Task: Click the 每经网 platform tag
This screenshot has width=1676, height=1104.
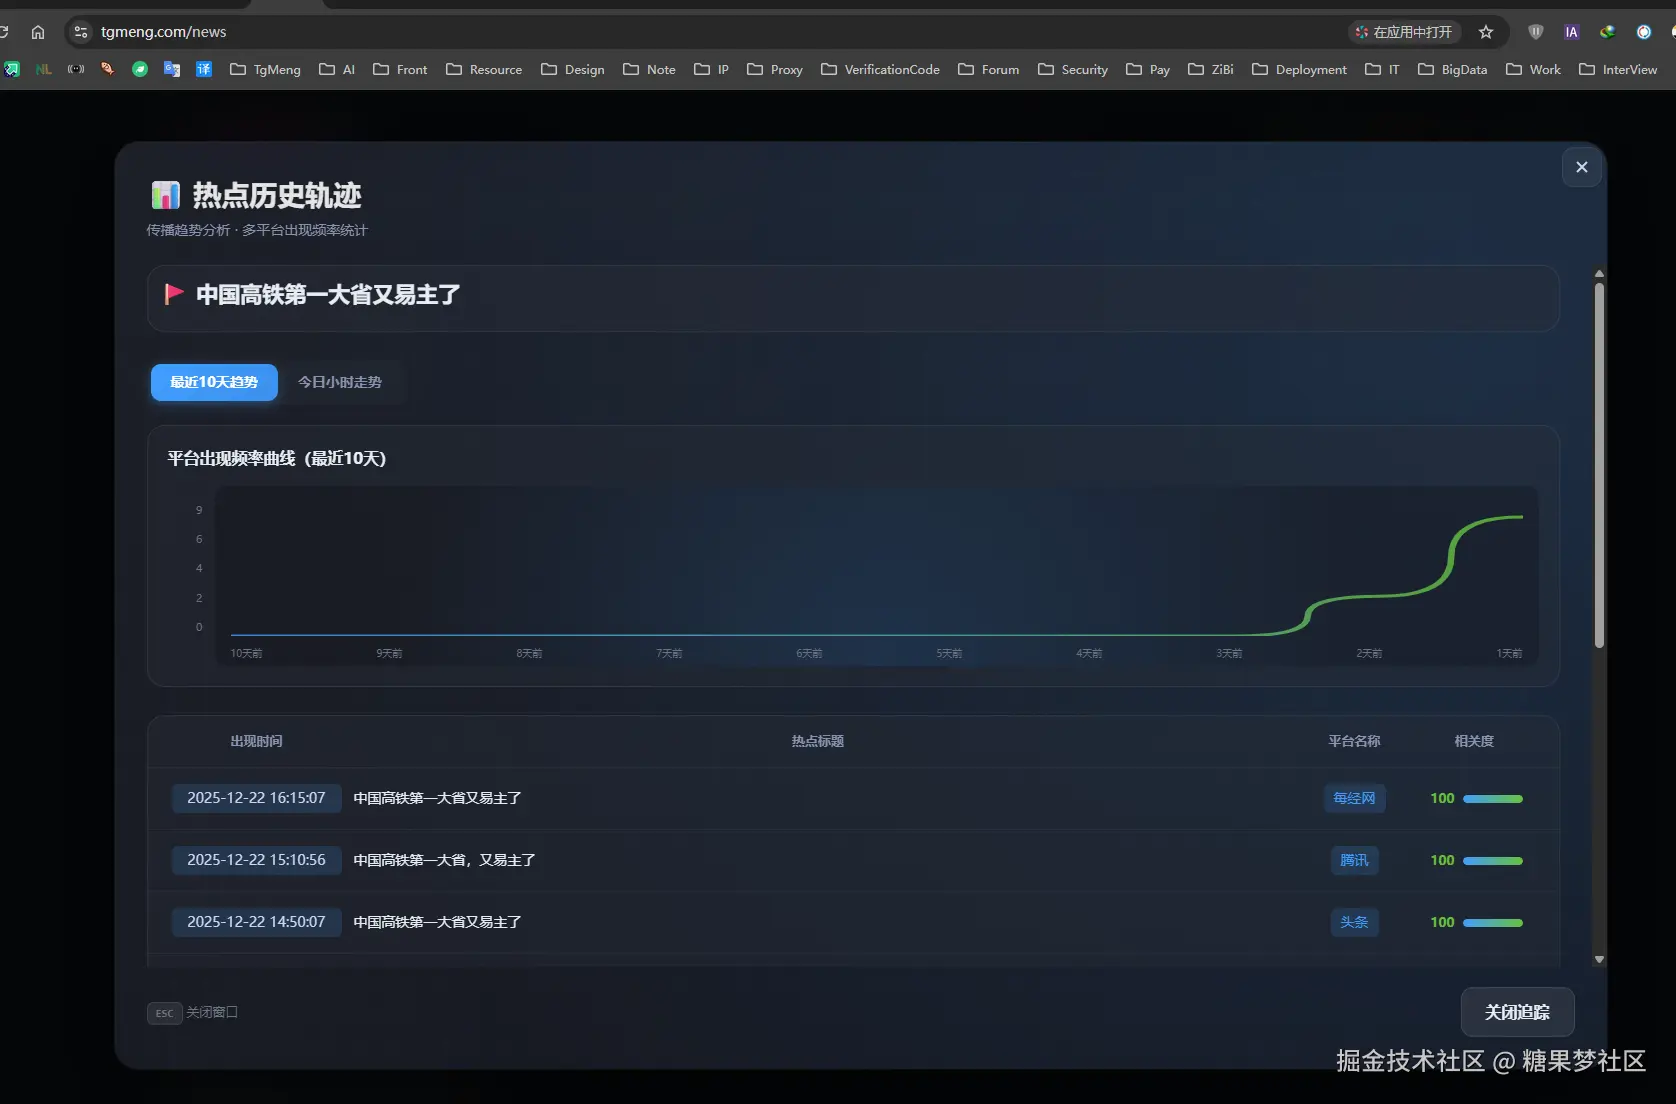Action: pyautogui.click(x=1354, y=798)
